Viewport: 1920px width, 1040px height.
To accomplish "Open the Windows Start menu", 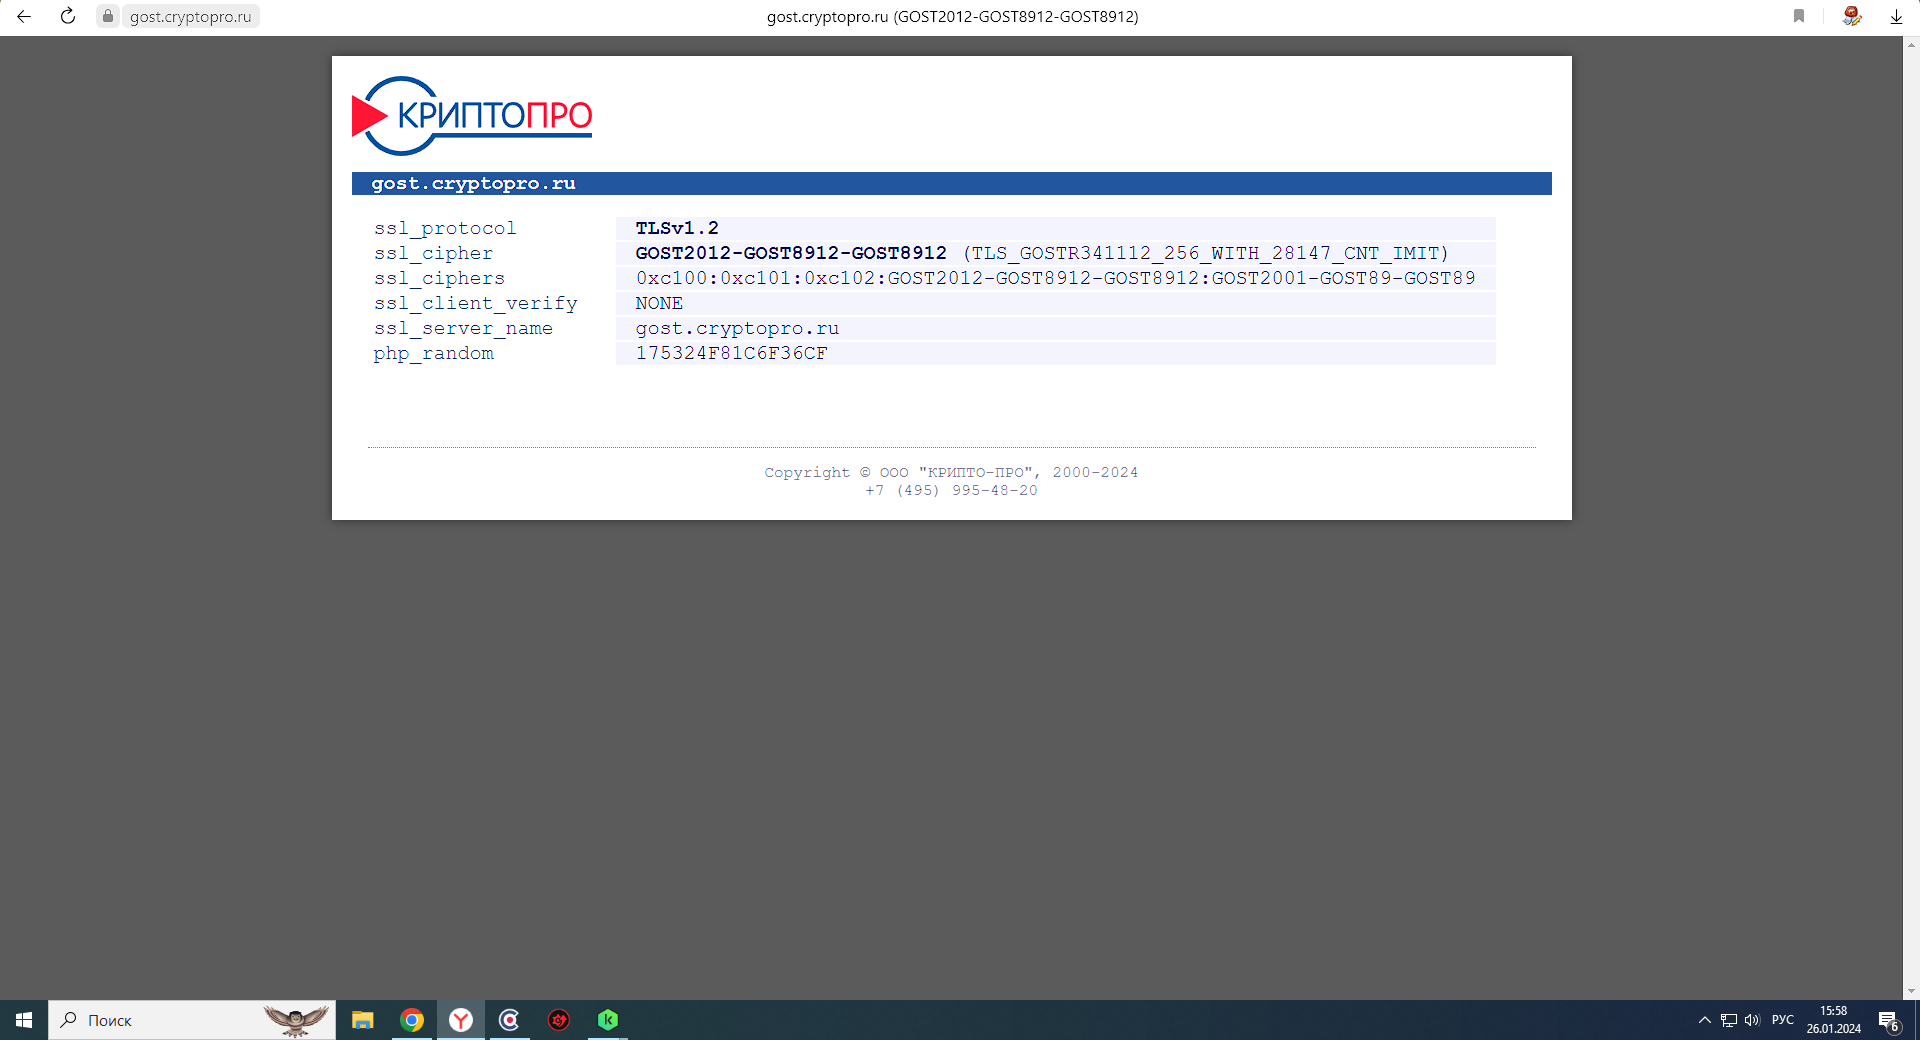I will [24, 1020].
